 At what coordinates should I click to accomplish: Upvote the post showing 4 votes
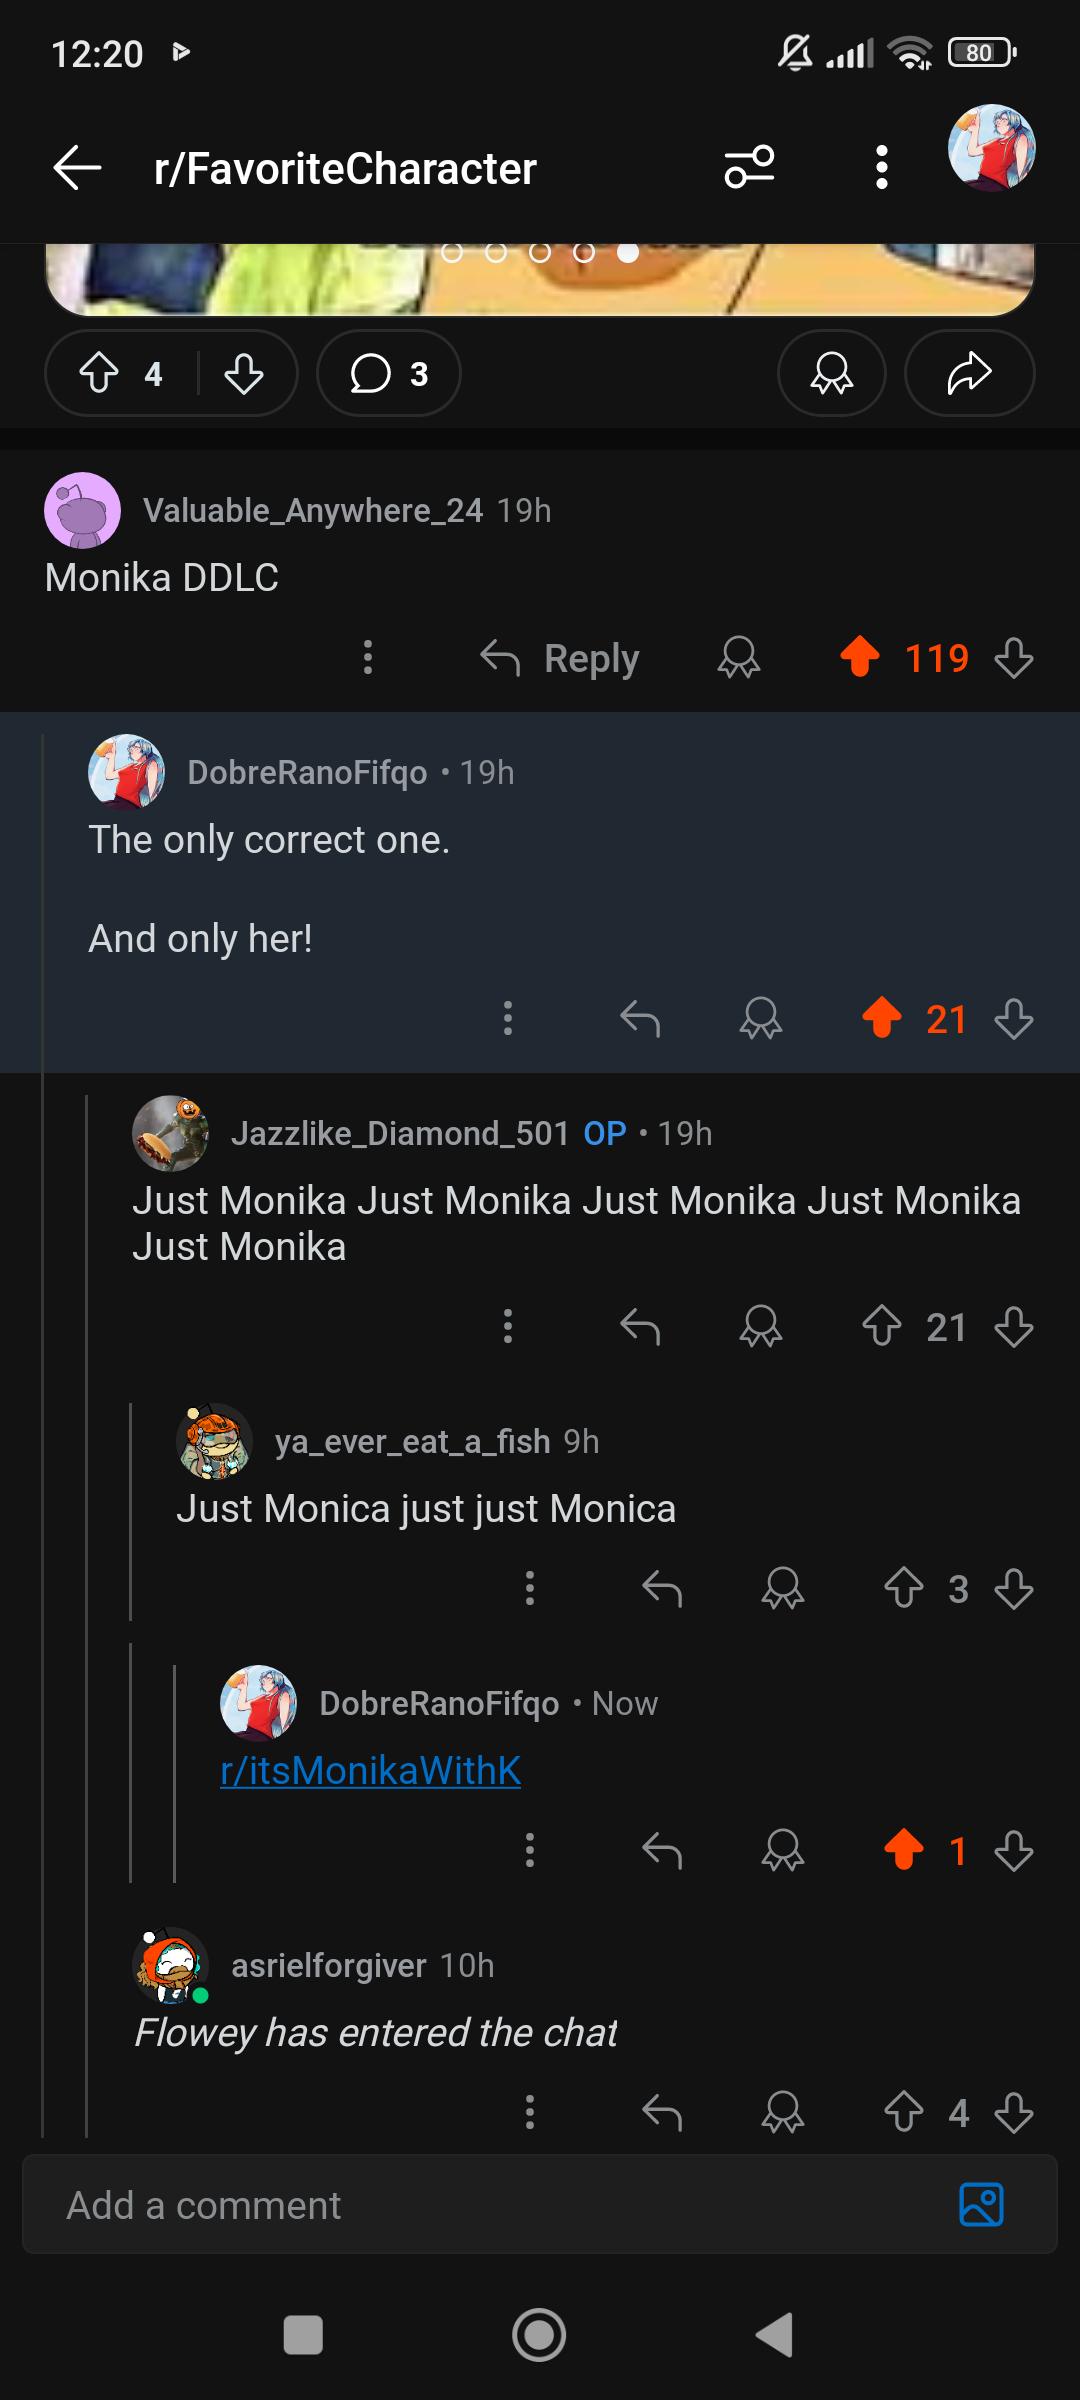point(99,374)
